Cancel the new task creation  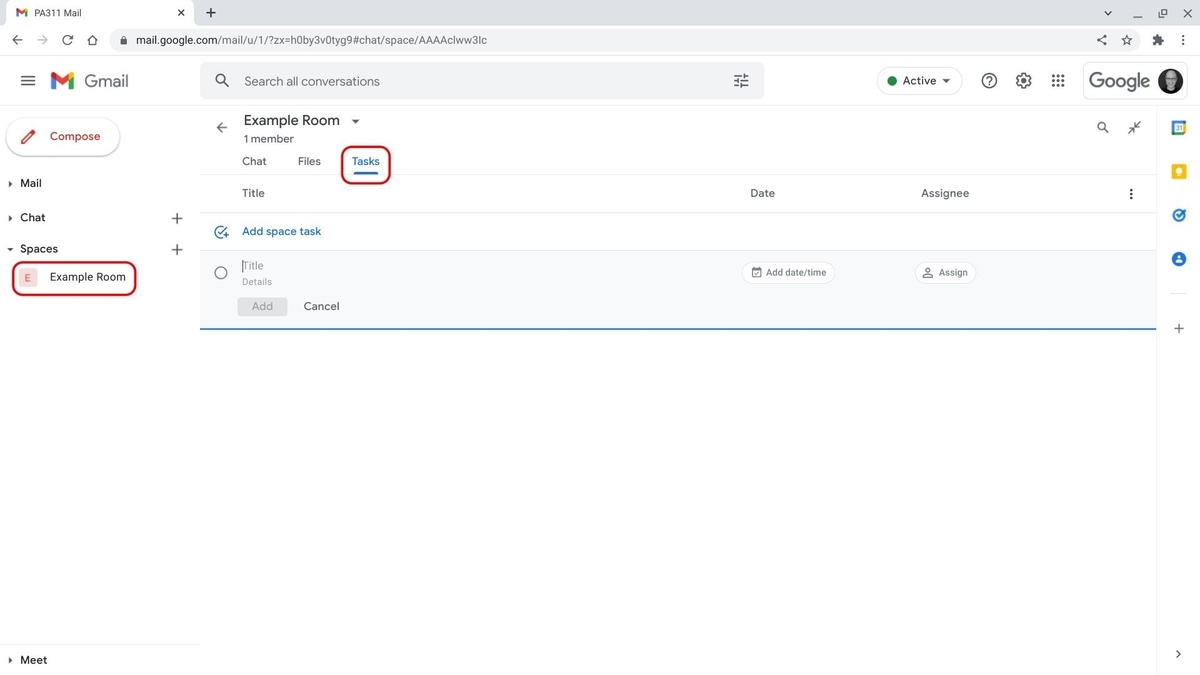pos(320,306)
